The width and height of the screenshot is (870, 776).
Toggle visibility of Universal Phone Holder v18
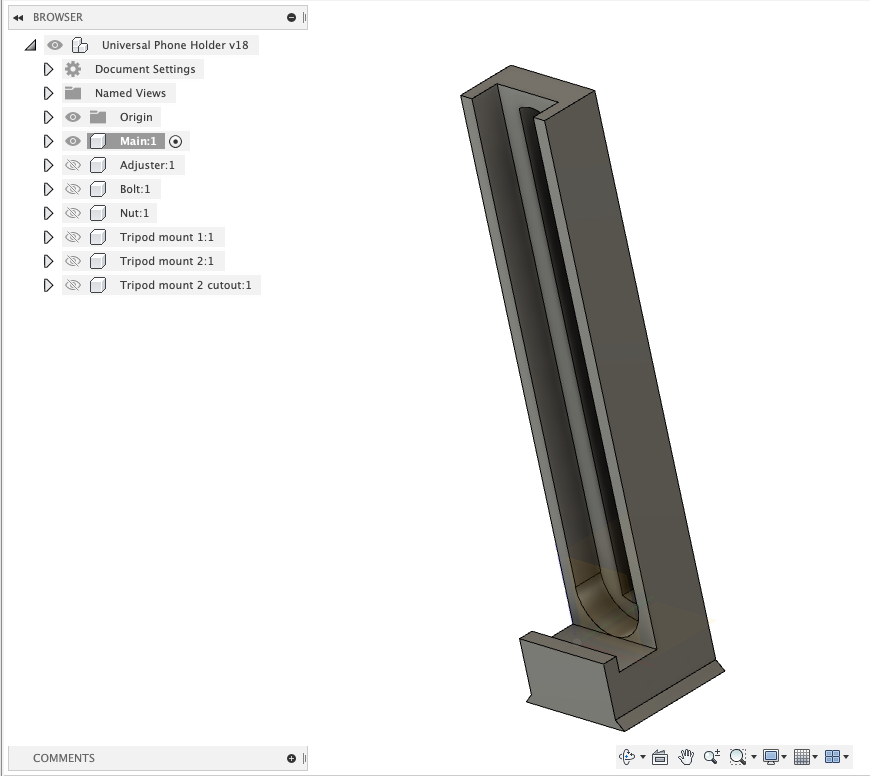click(54, 45)
